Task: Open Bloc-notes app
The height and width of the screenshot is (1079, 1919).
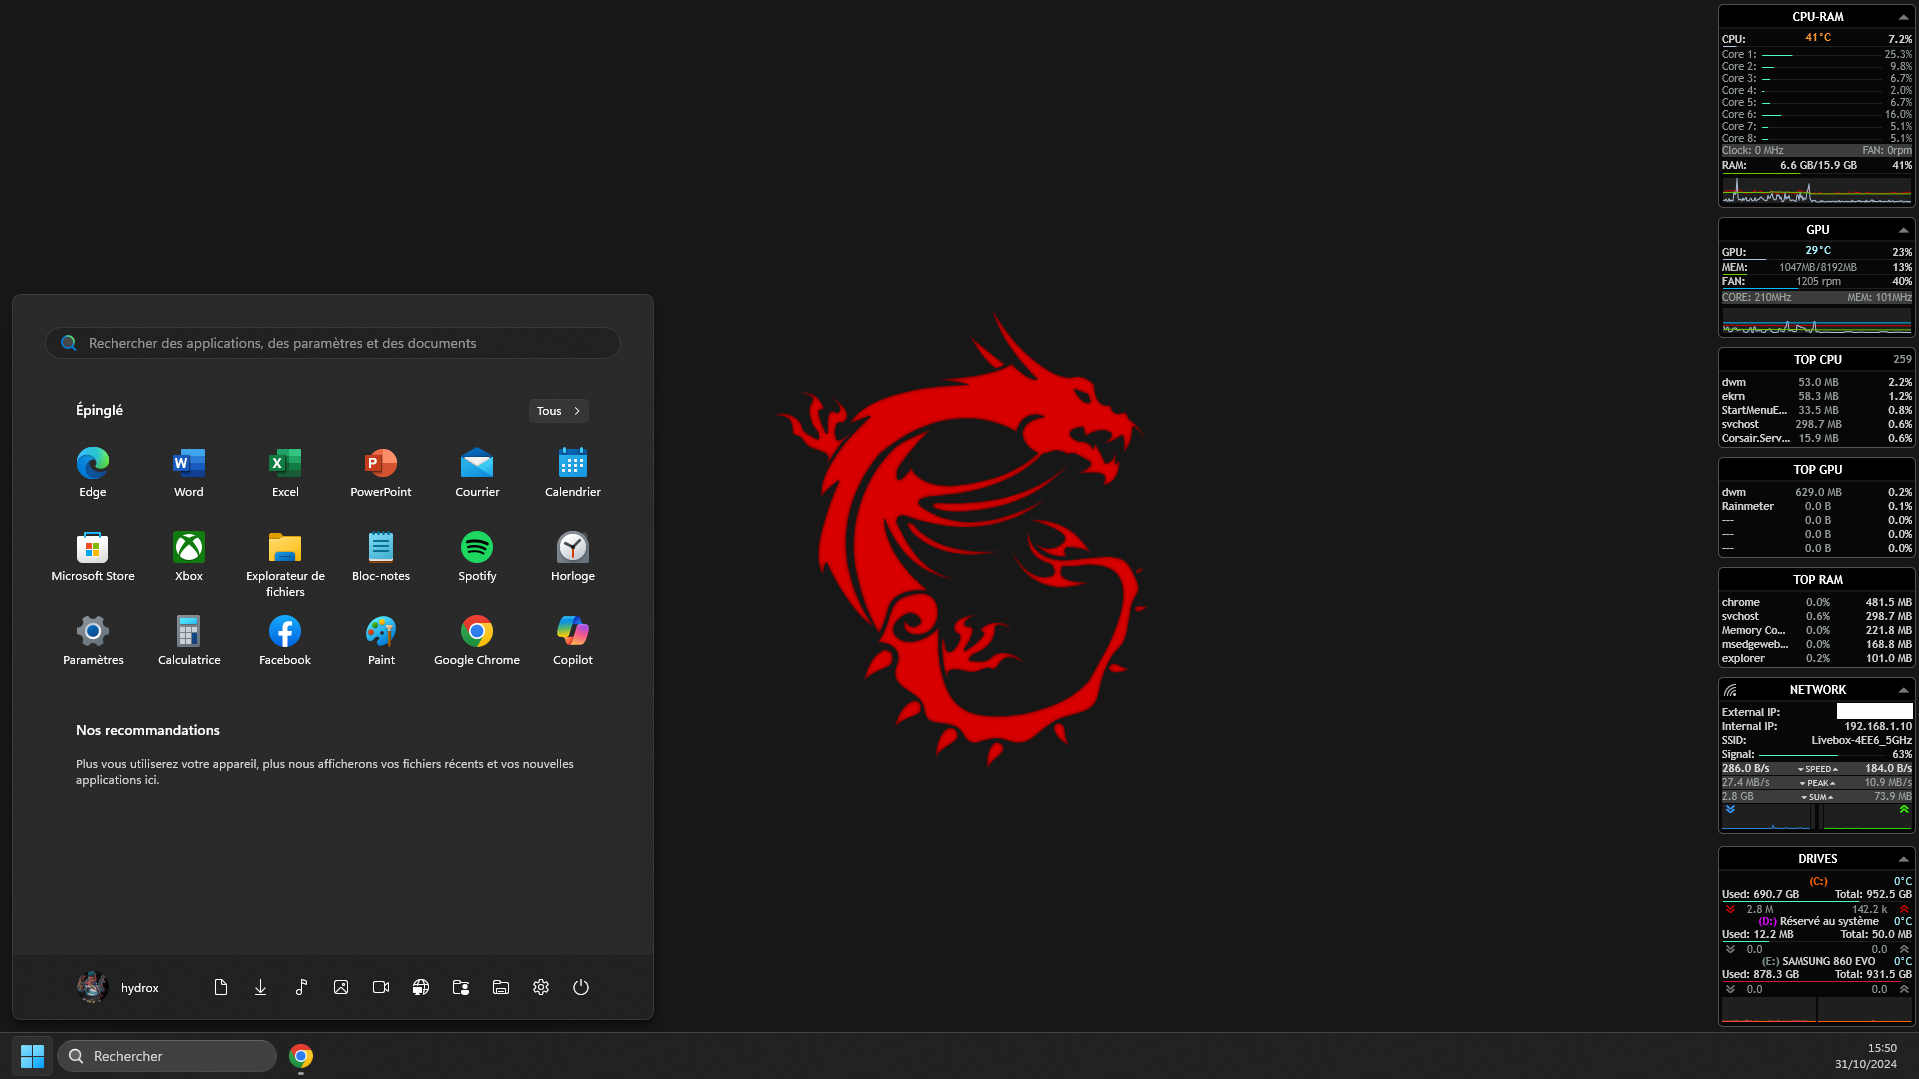Action: (381, 556)
